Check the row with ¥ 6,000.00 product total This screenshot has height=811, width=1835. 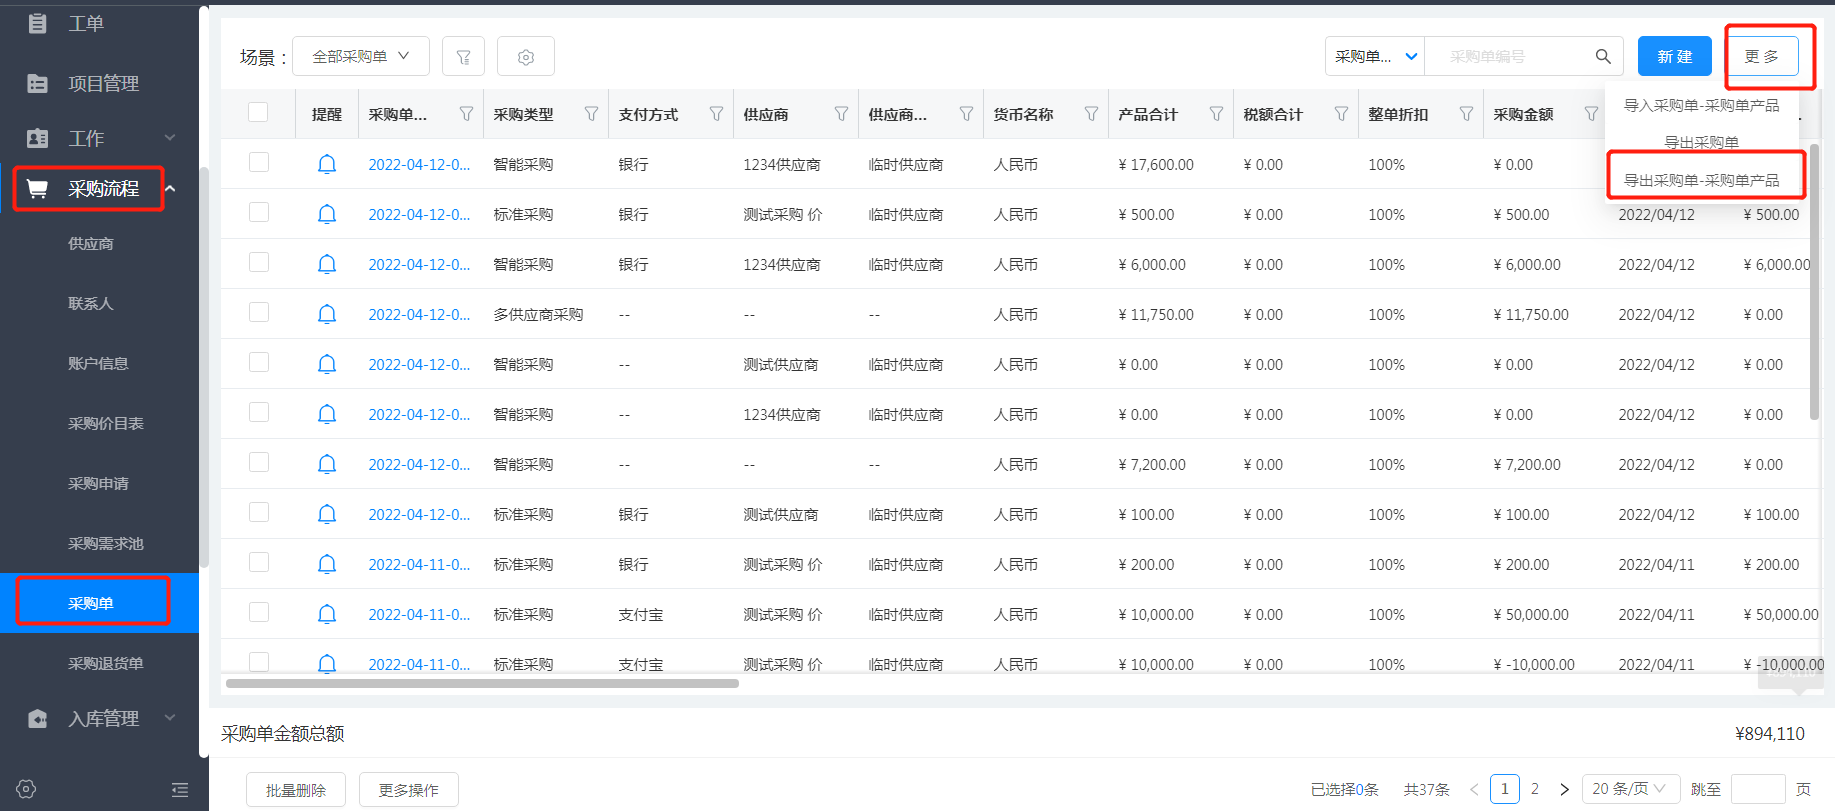tap(259, 262)
